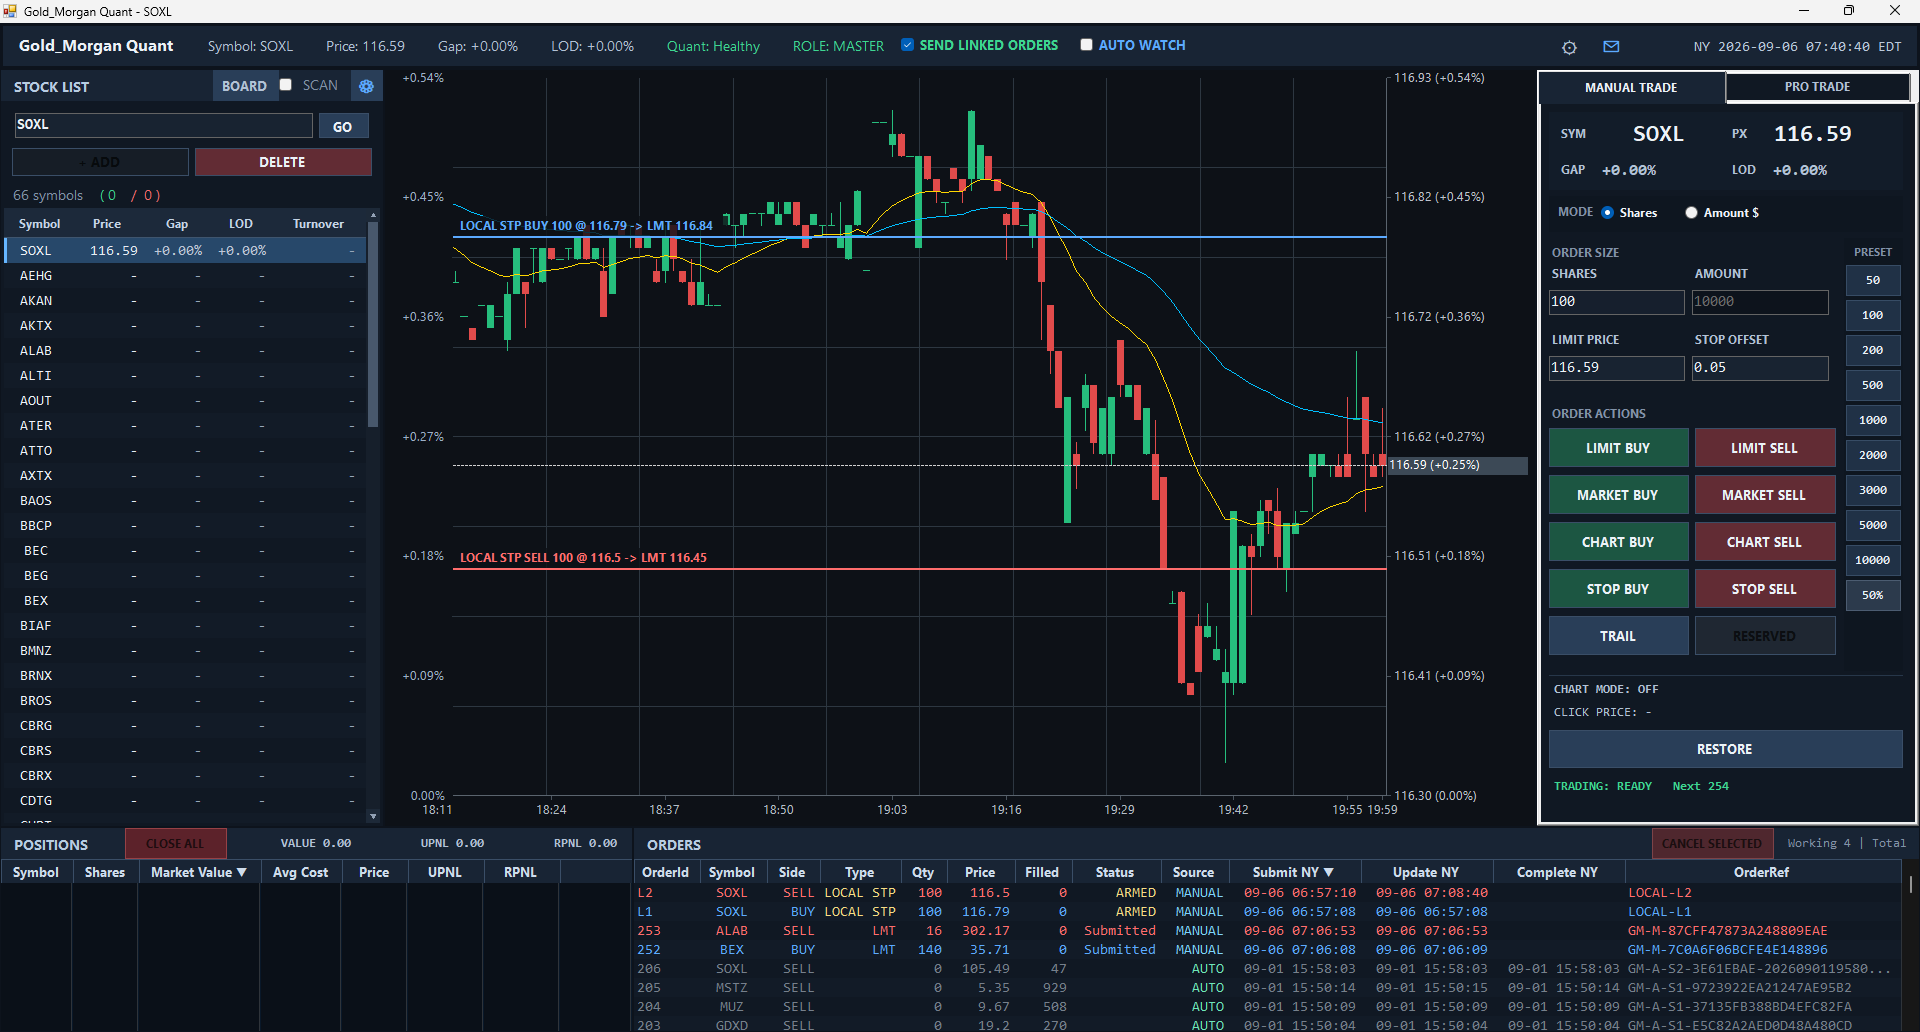Click the ADD button
1920x1032 pixels.
click(100, 162)
